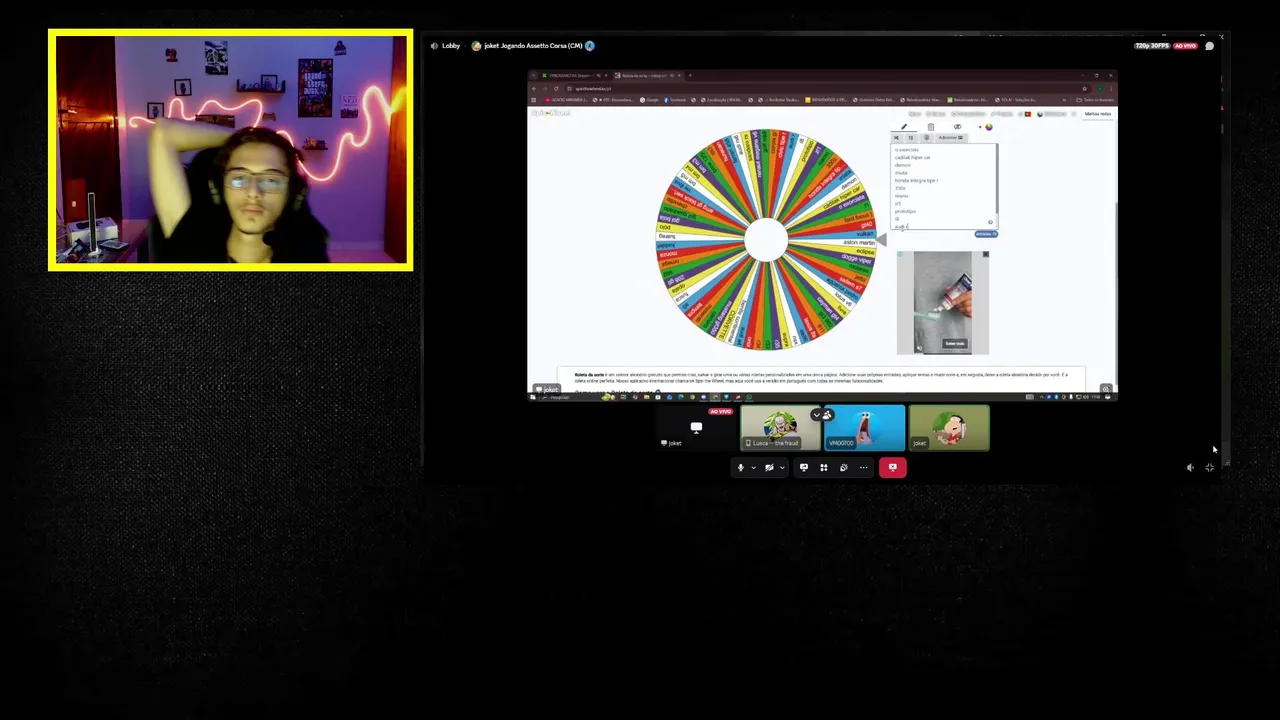Click the Lobby voice channel label
This screenshot has width=1280, height=720.
click(x=451, y=46)
